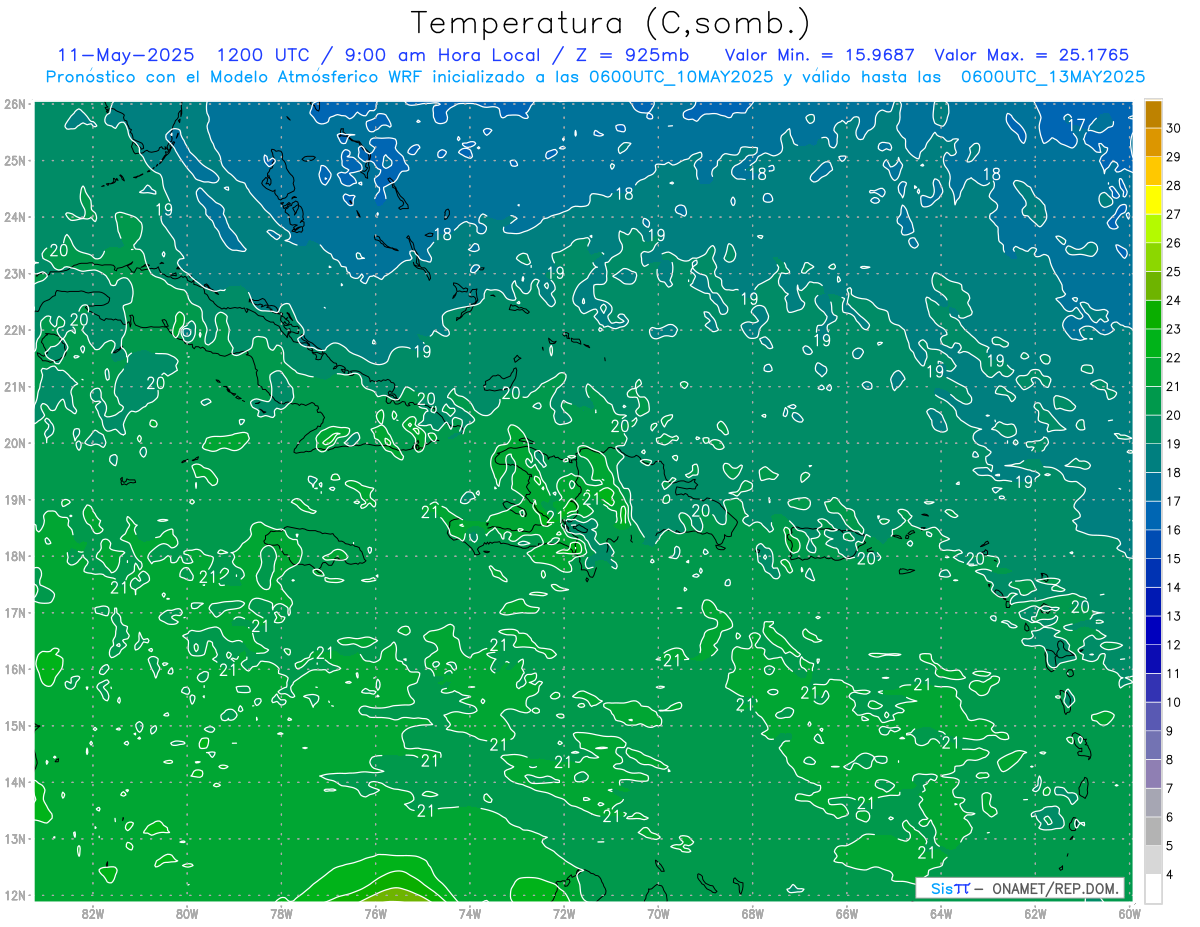Click the "Temperatura (C,somb.)" title

611,24
